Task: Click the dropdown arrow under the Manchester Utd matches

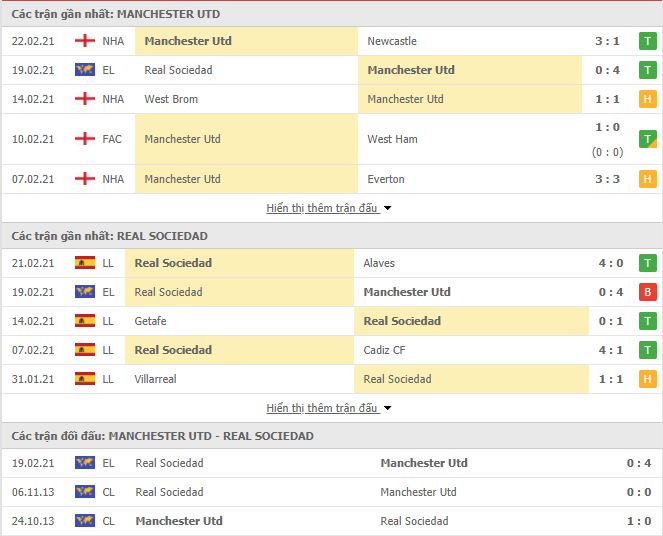Action: [387, 208]
